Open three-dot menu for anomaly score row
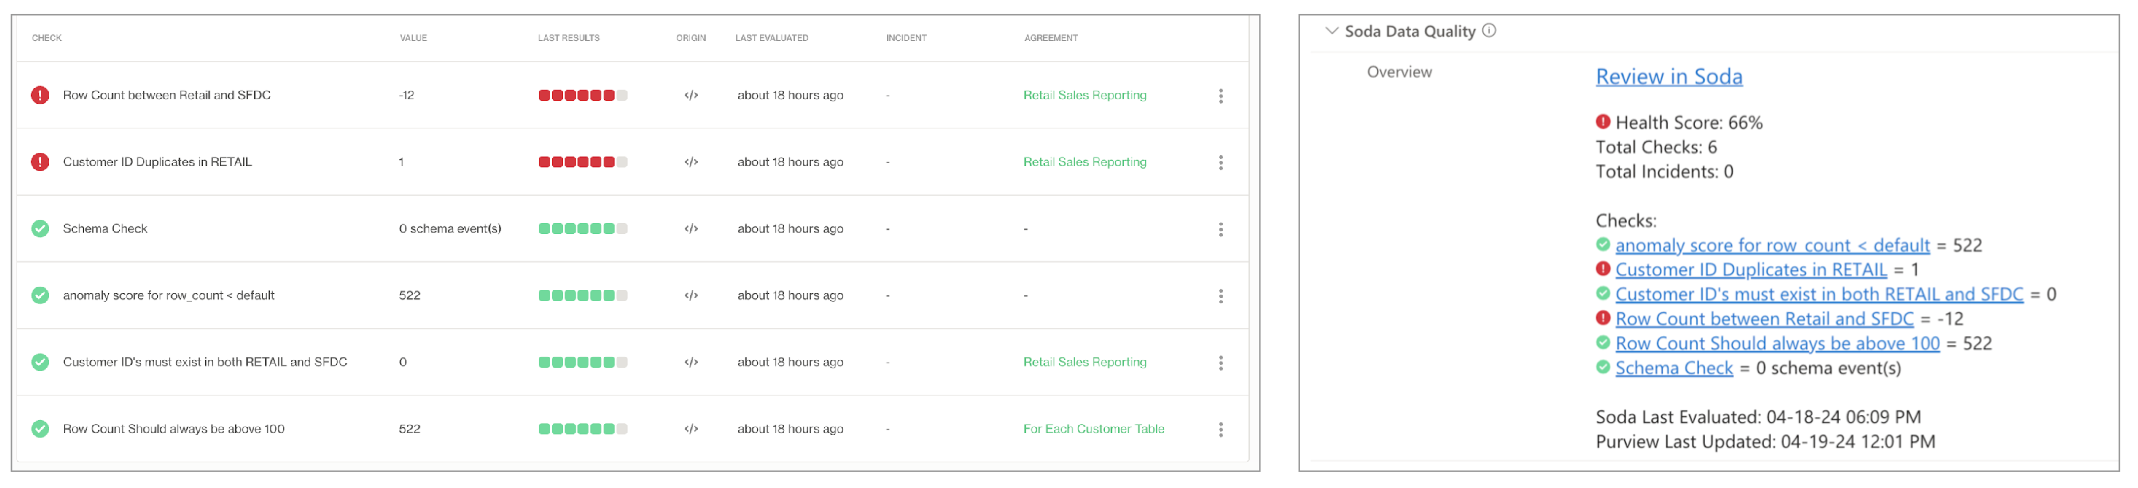Screen dimensions: 2138x488 pyautogui.click(x=1220, y=296)
